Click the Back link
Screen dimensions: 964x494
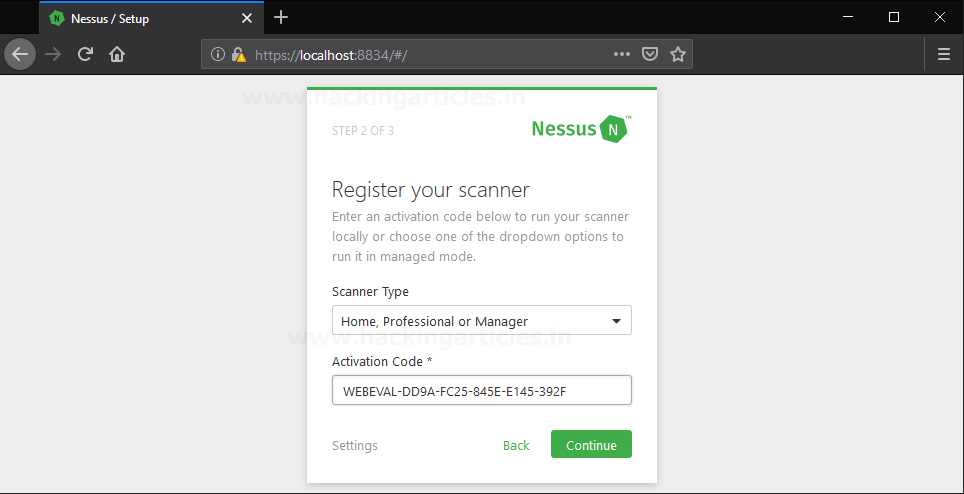point(516,445)
